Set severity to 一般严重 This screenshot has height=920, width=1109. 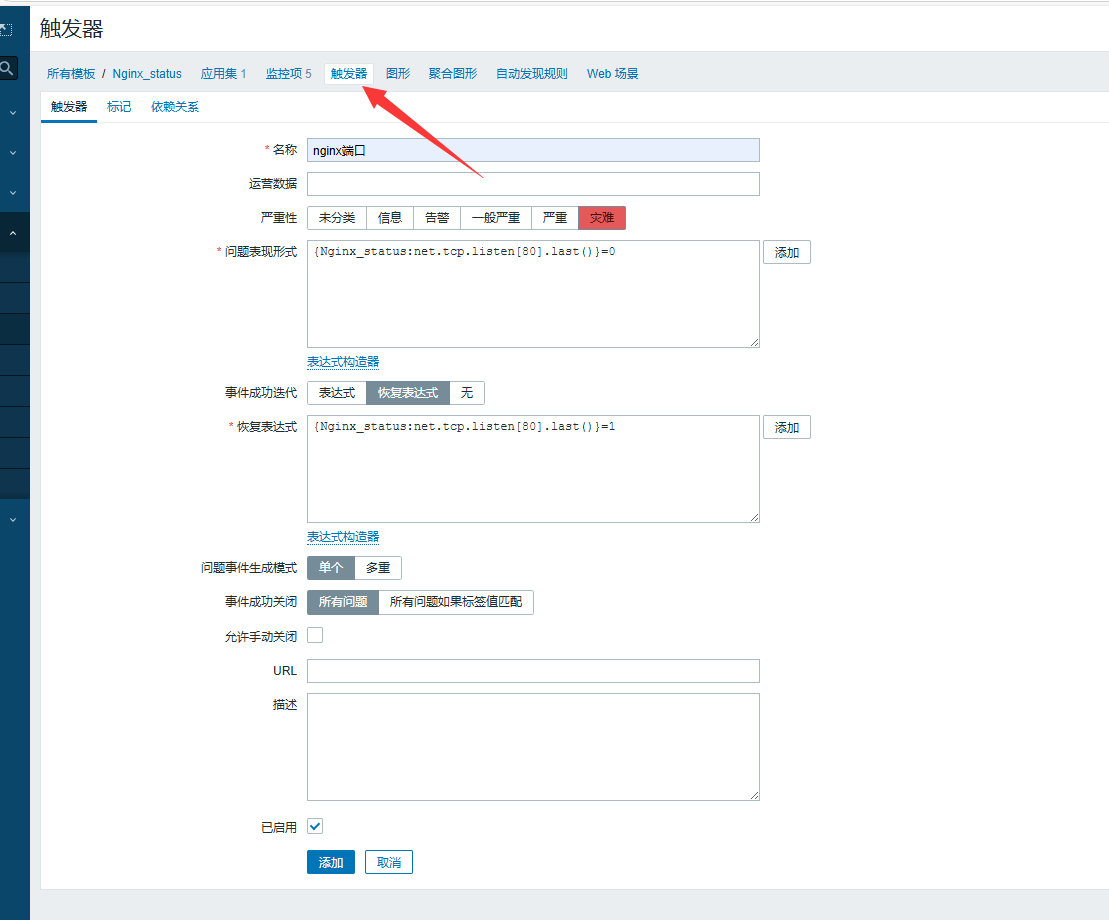point(496,218)
